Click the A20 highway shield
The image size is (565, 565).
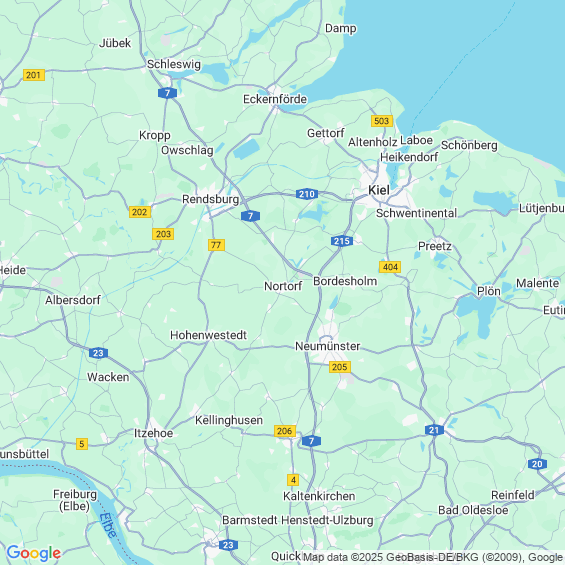[x=537, y=464]
